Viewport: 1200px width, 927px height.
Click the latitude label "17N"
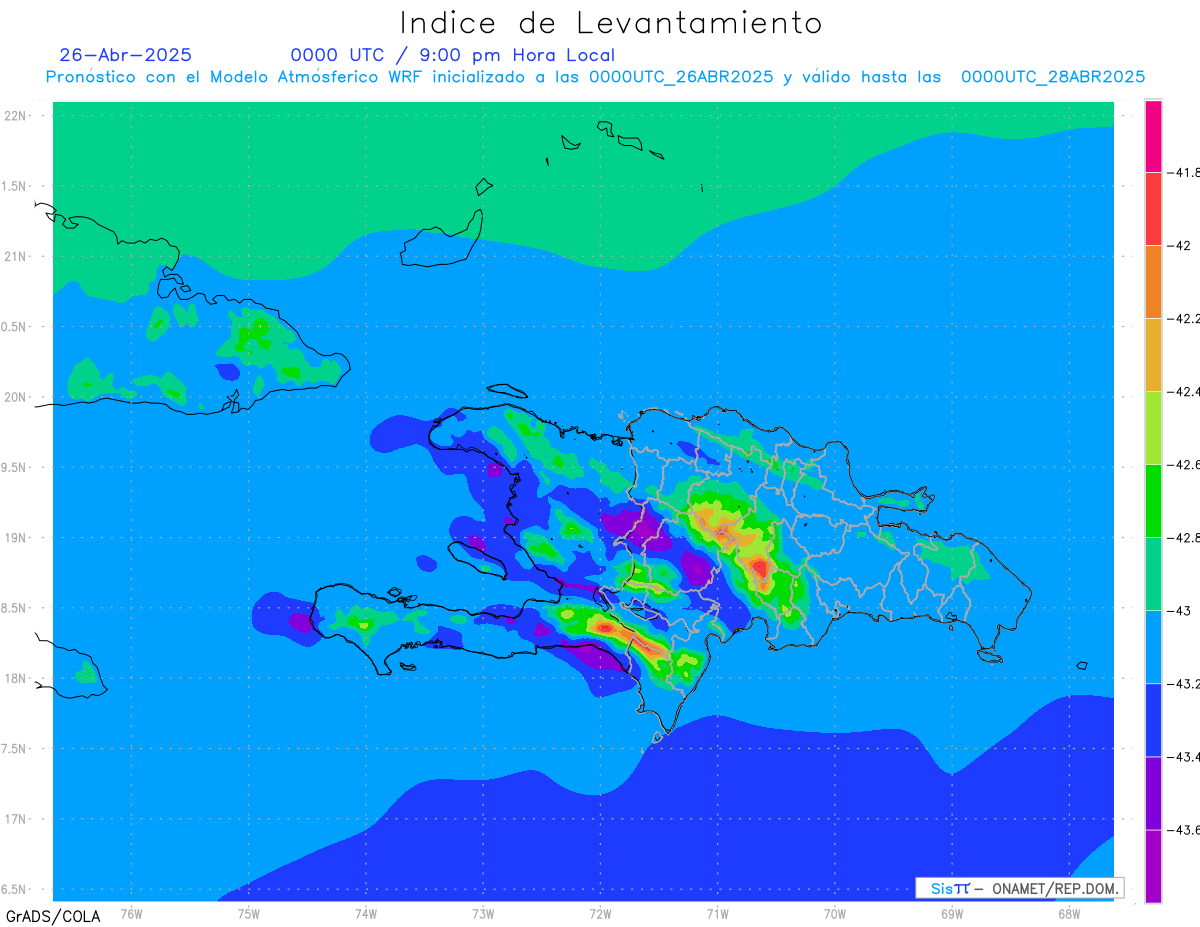[16, 819]
